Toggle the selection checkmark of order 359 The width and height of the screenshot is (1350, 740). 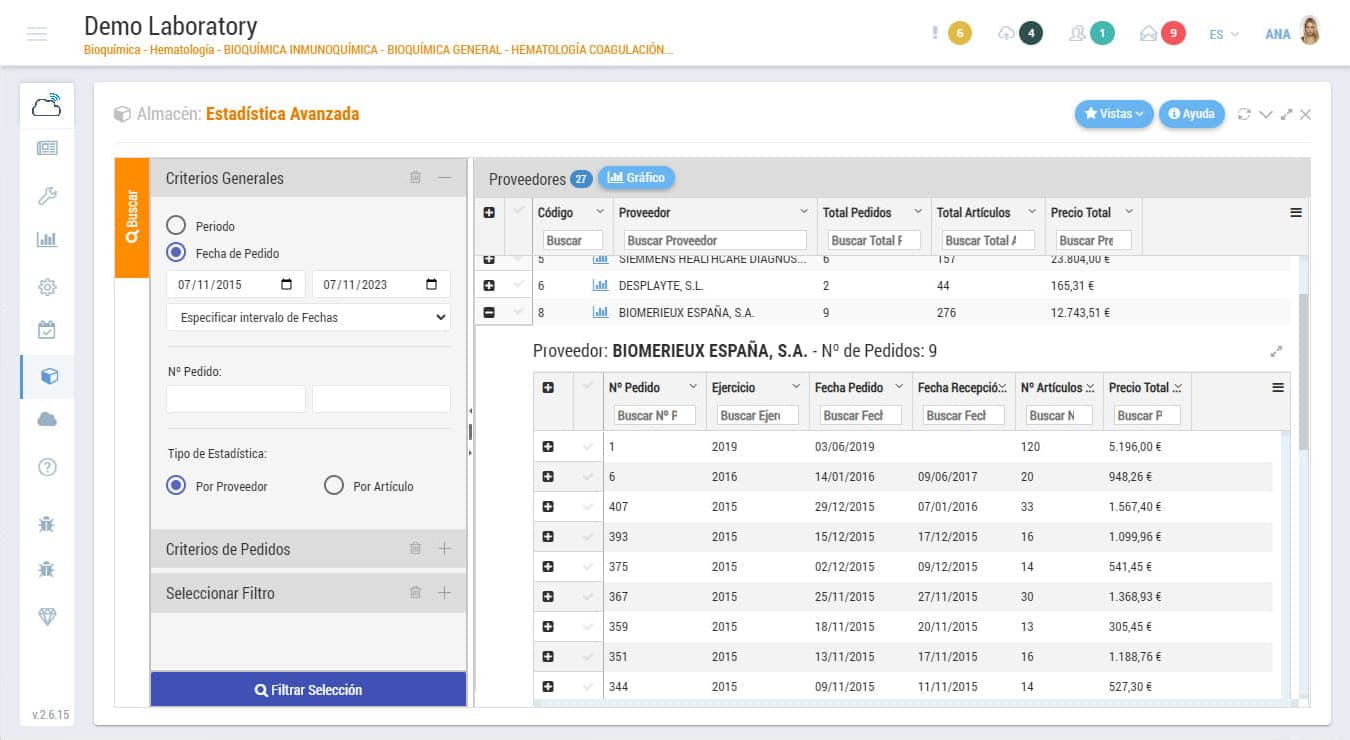(587, 627)
